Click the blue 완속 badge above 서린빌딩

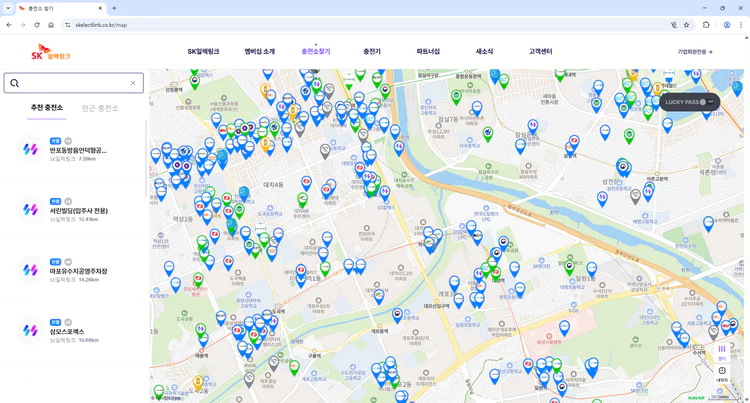point(55,201)
